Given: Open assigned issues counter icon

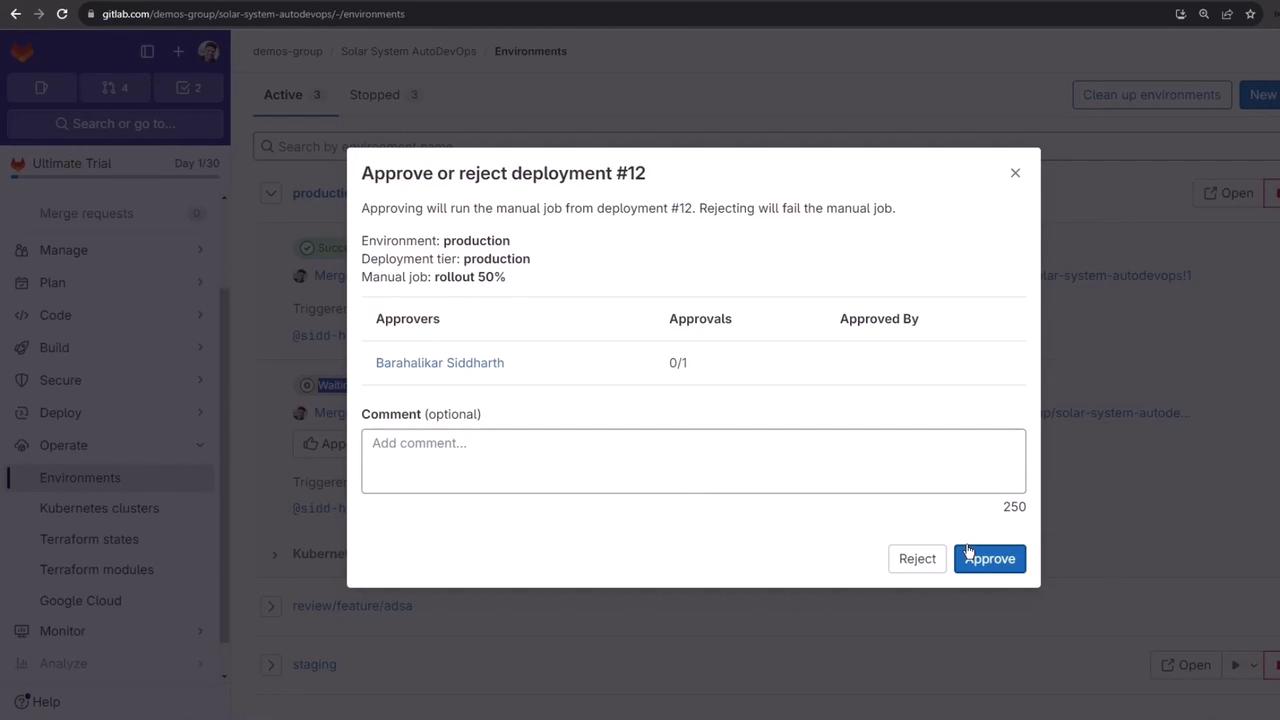Looking at the screenshot, I should pyautogui.click(x=42, y=88).
